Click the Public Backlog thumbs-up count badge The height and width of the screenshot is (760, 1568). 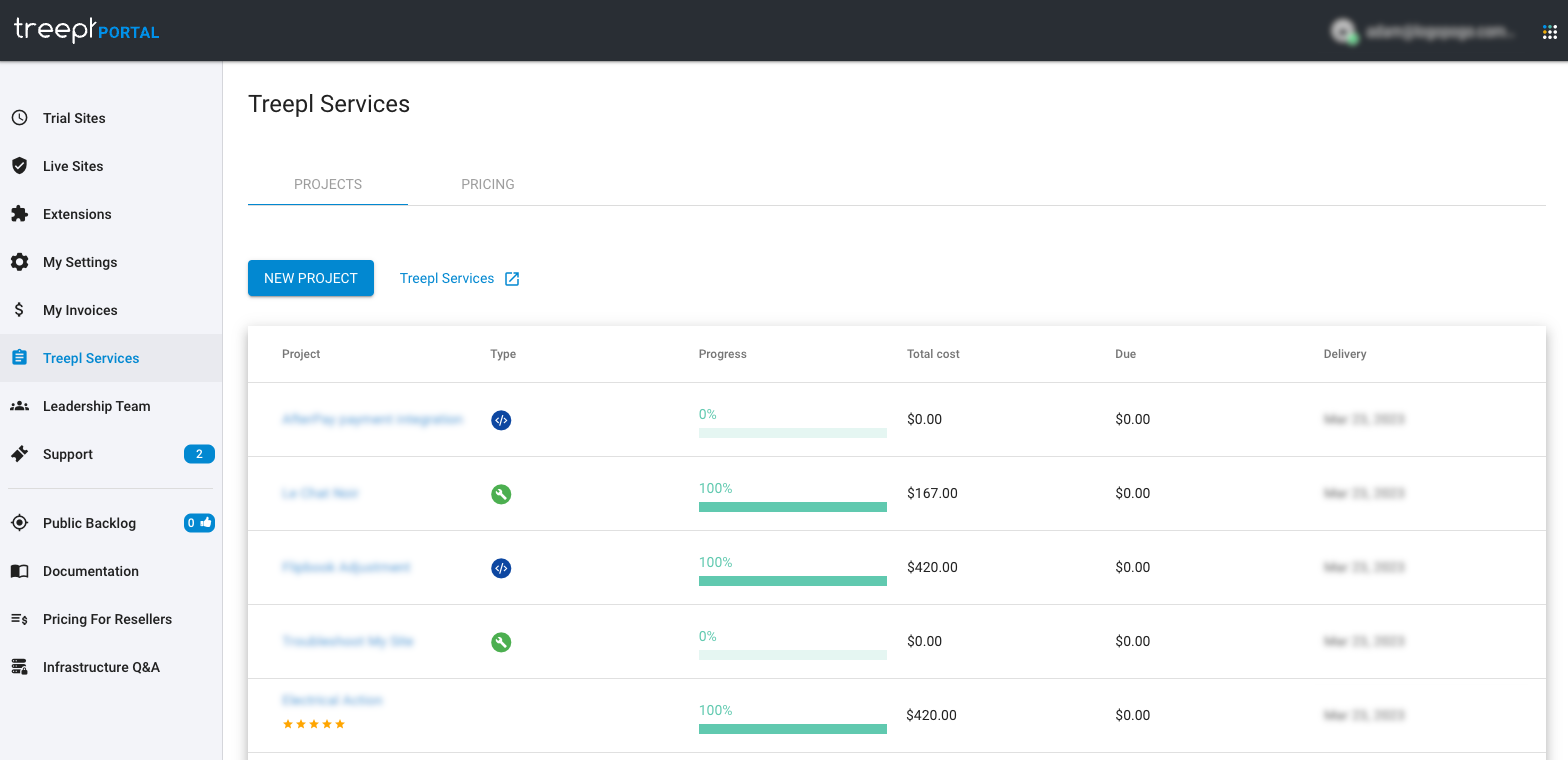pos(199,523)
